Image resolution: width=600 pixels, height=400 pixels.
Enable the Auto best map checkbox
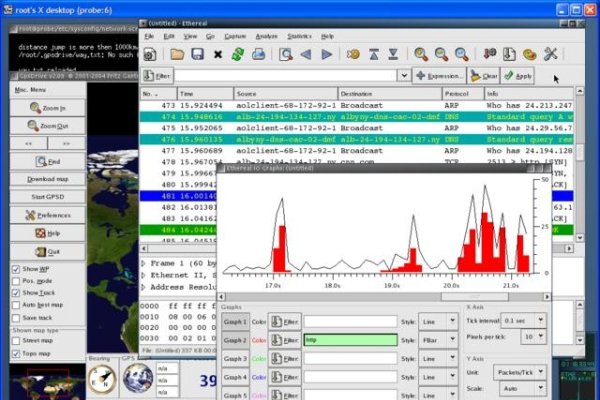(15, 303)
